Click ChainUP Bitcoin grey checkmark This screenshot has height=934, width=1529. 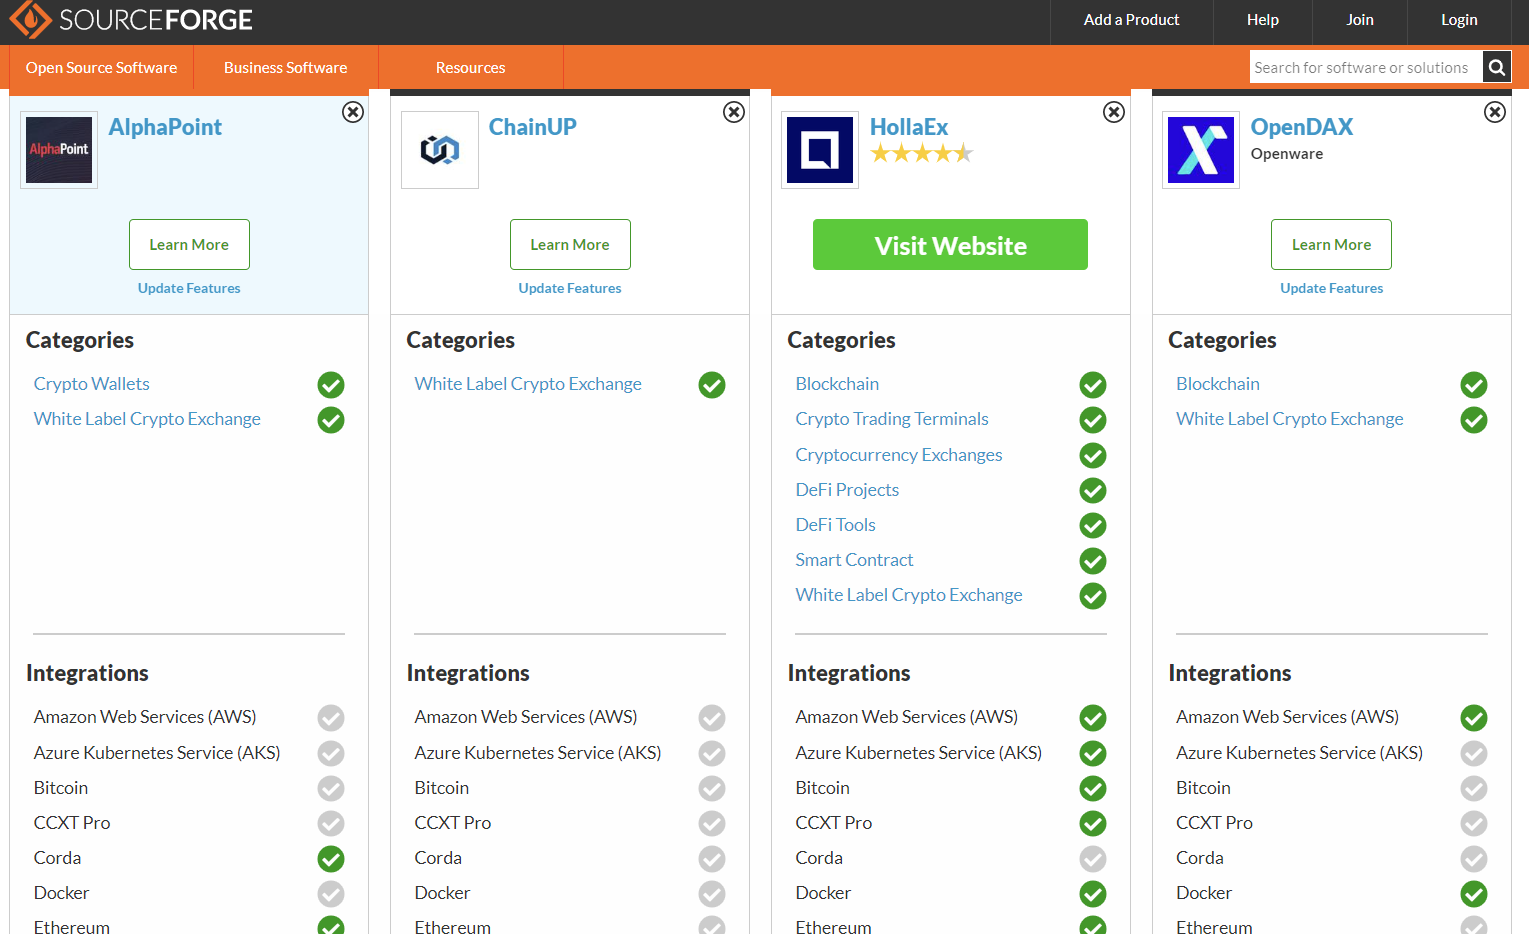pos(712,789)
